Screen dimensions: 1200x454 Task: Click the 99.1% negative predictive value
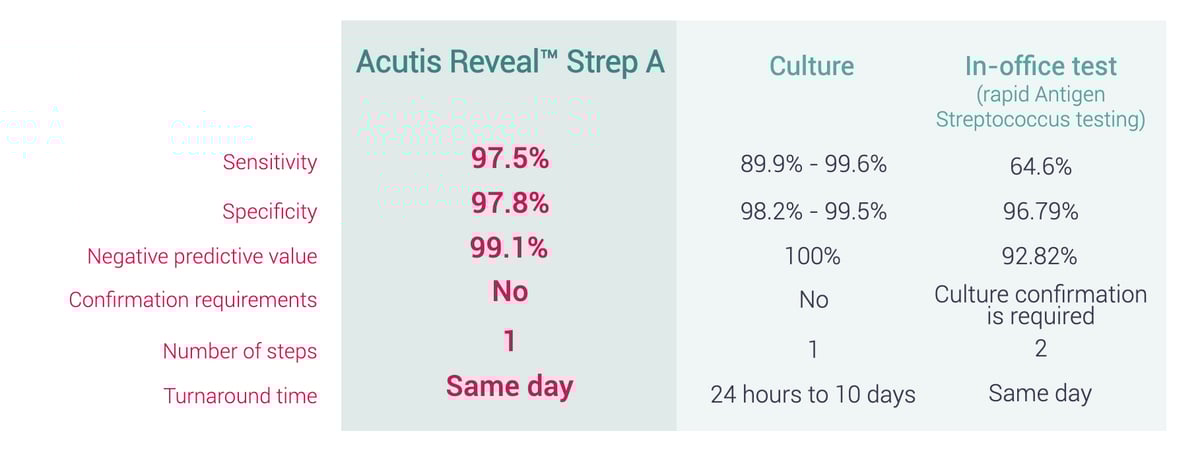pos(509,247)
